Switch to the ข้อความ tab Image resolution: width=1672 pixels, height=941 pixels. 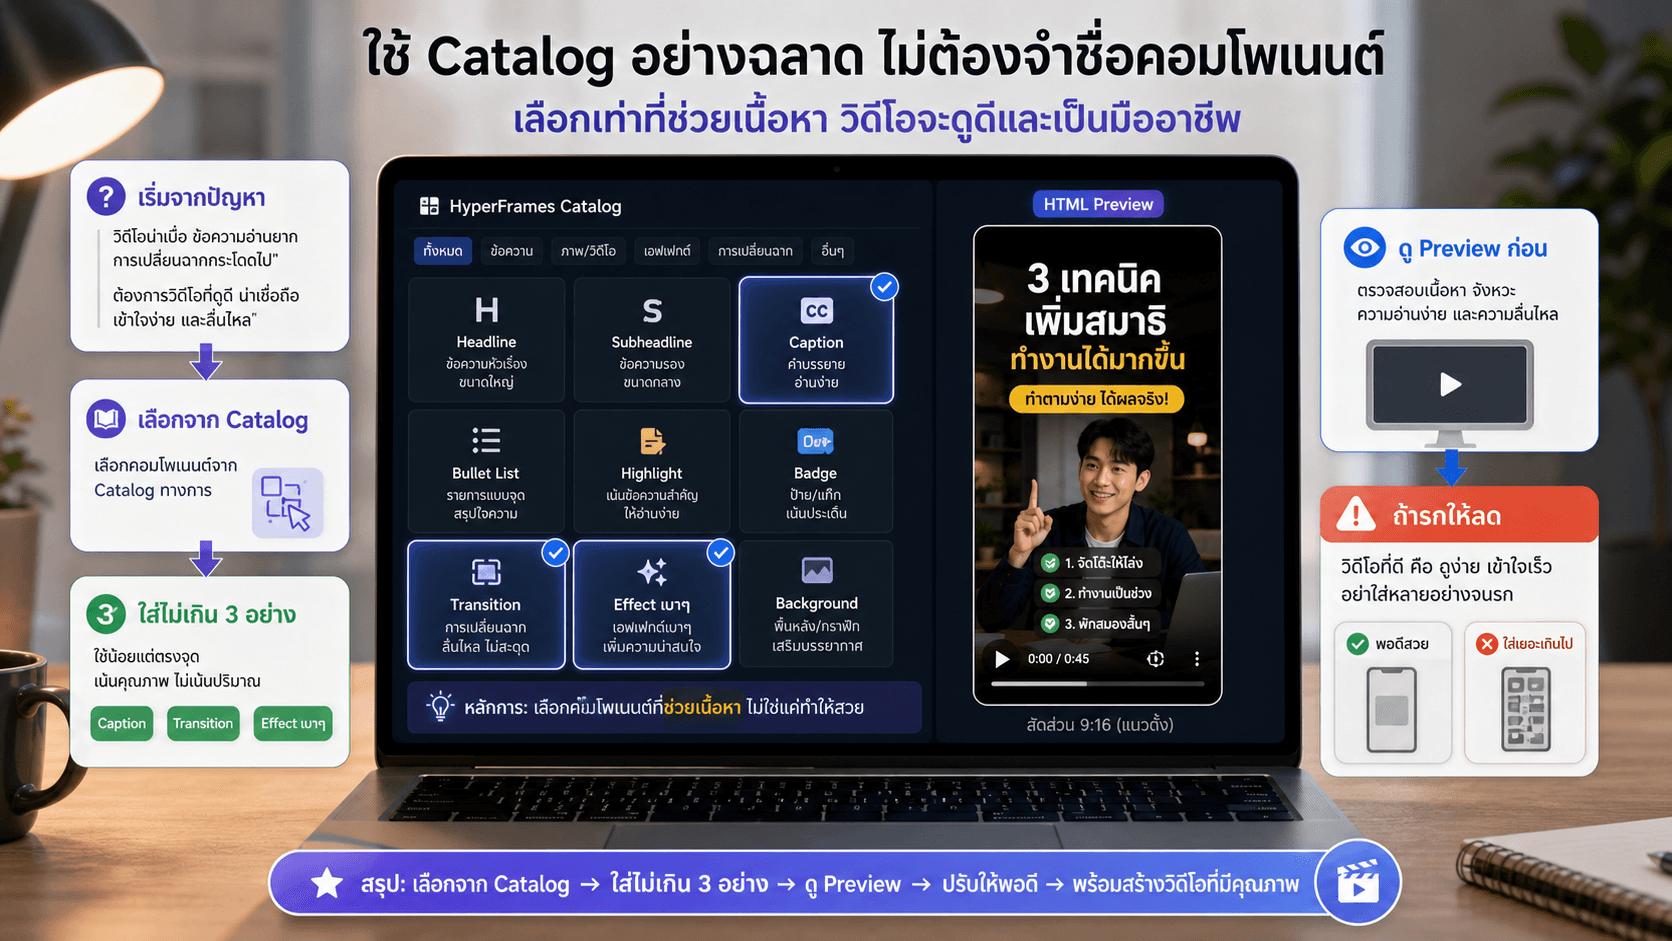coord(511,251)
